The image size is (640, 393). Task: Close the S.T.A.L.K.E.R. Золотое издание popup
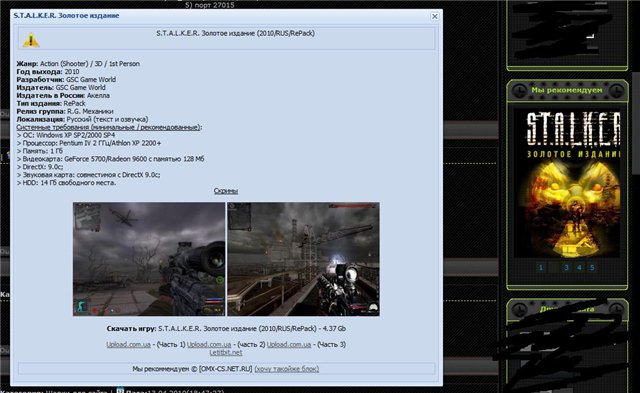pyautogui.click(x=434, y=16)
